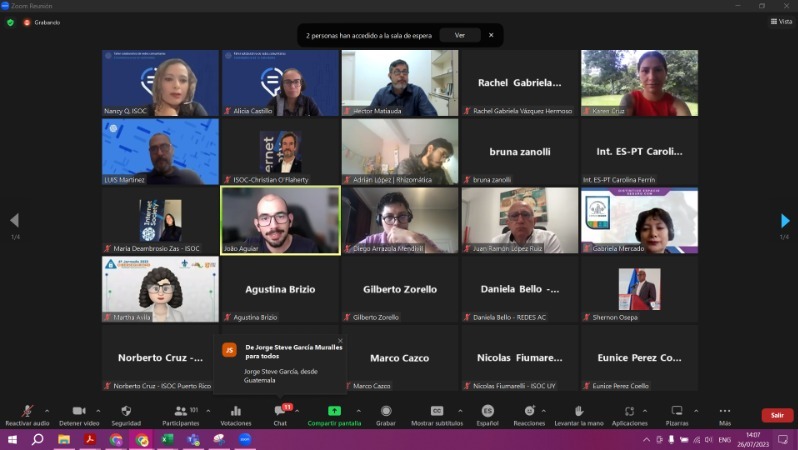
Task: Go to next gallery page arrow
Action: (785, 221)
